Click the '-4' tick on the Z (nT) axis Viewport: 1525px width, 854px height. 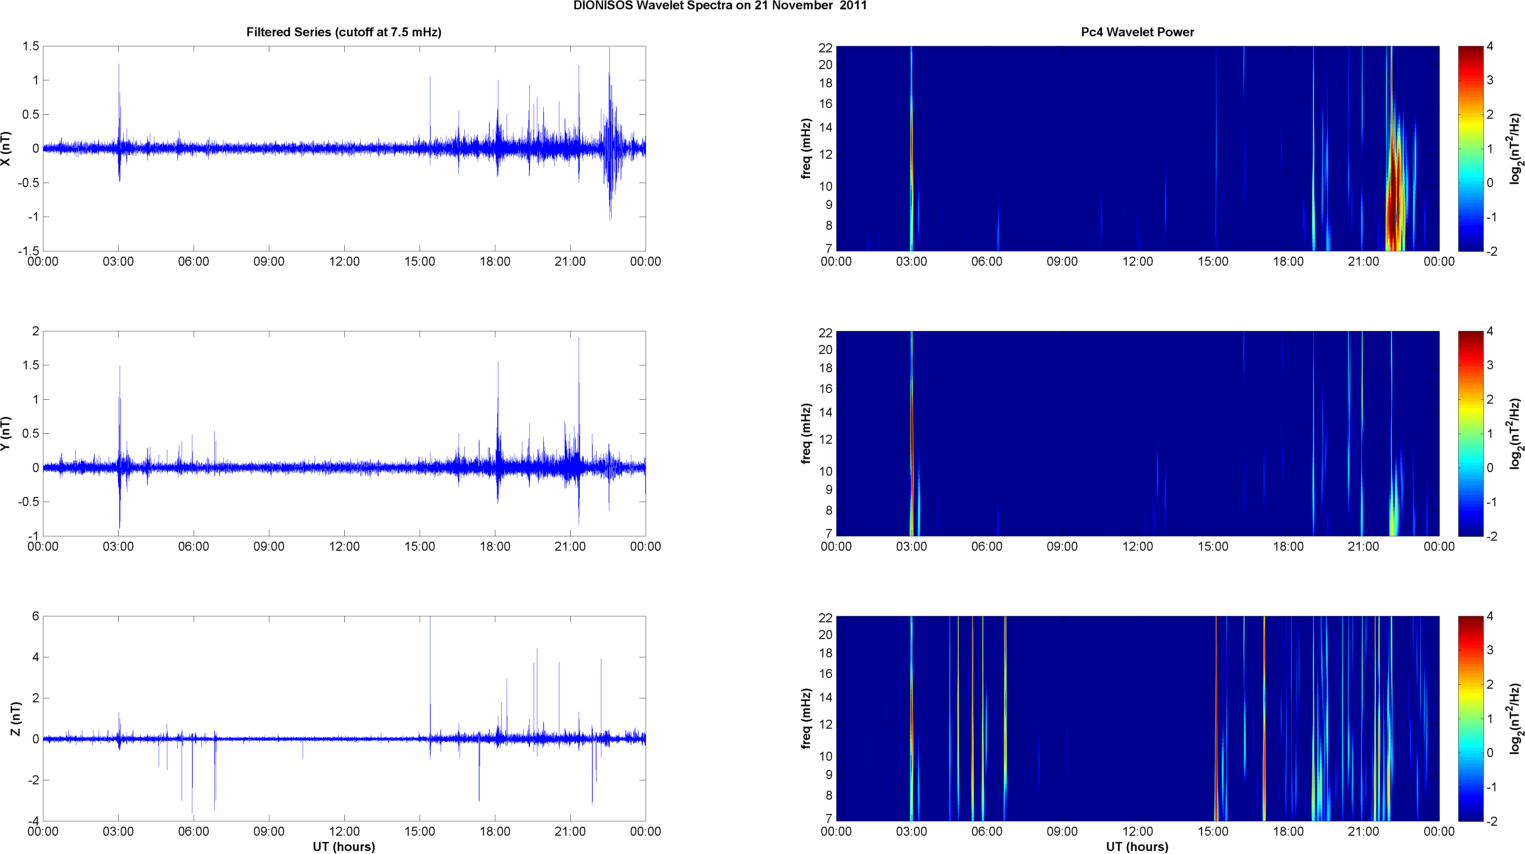tap(33, 821)
